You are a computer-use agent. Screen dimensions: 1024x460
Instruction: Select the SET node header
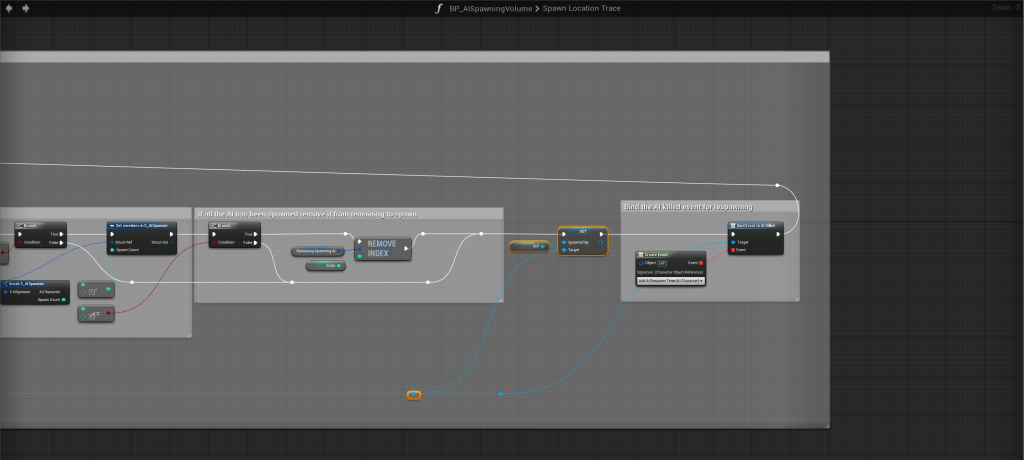pos(583,230)
